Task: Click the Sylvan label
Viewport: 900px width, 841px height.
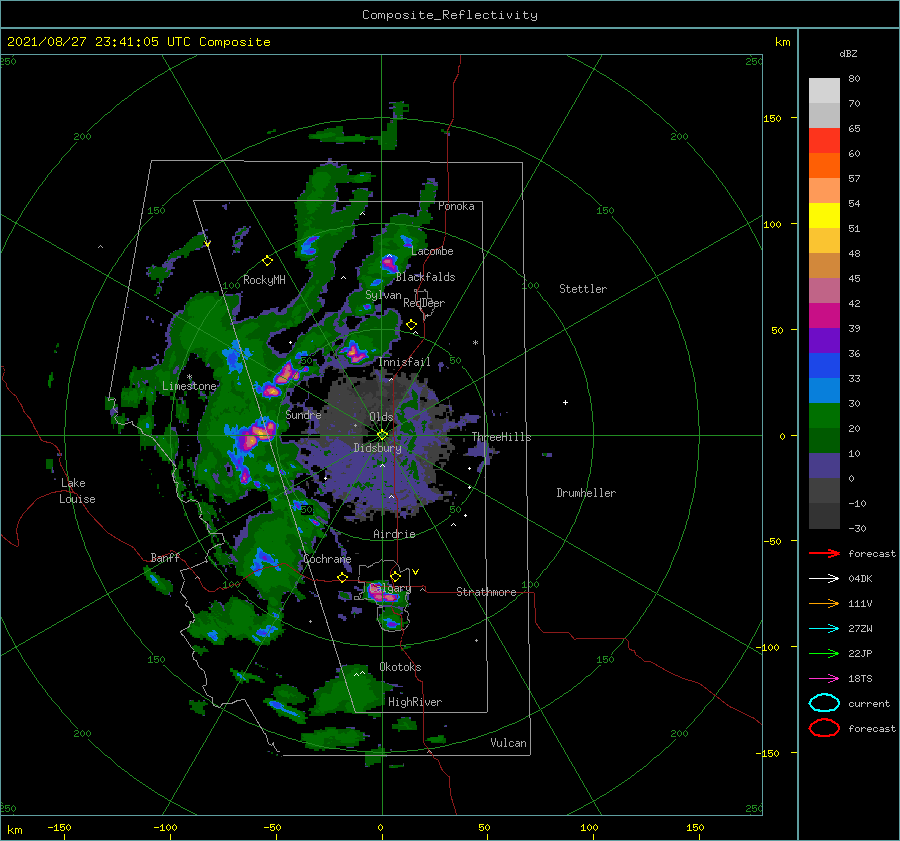Action: pos(383,295)
